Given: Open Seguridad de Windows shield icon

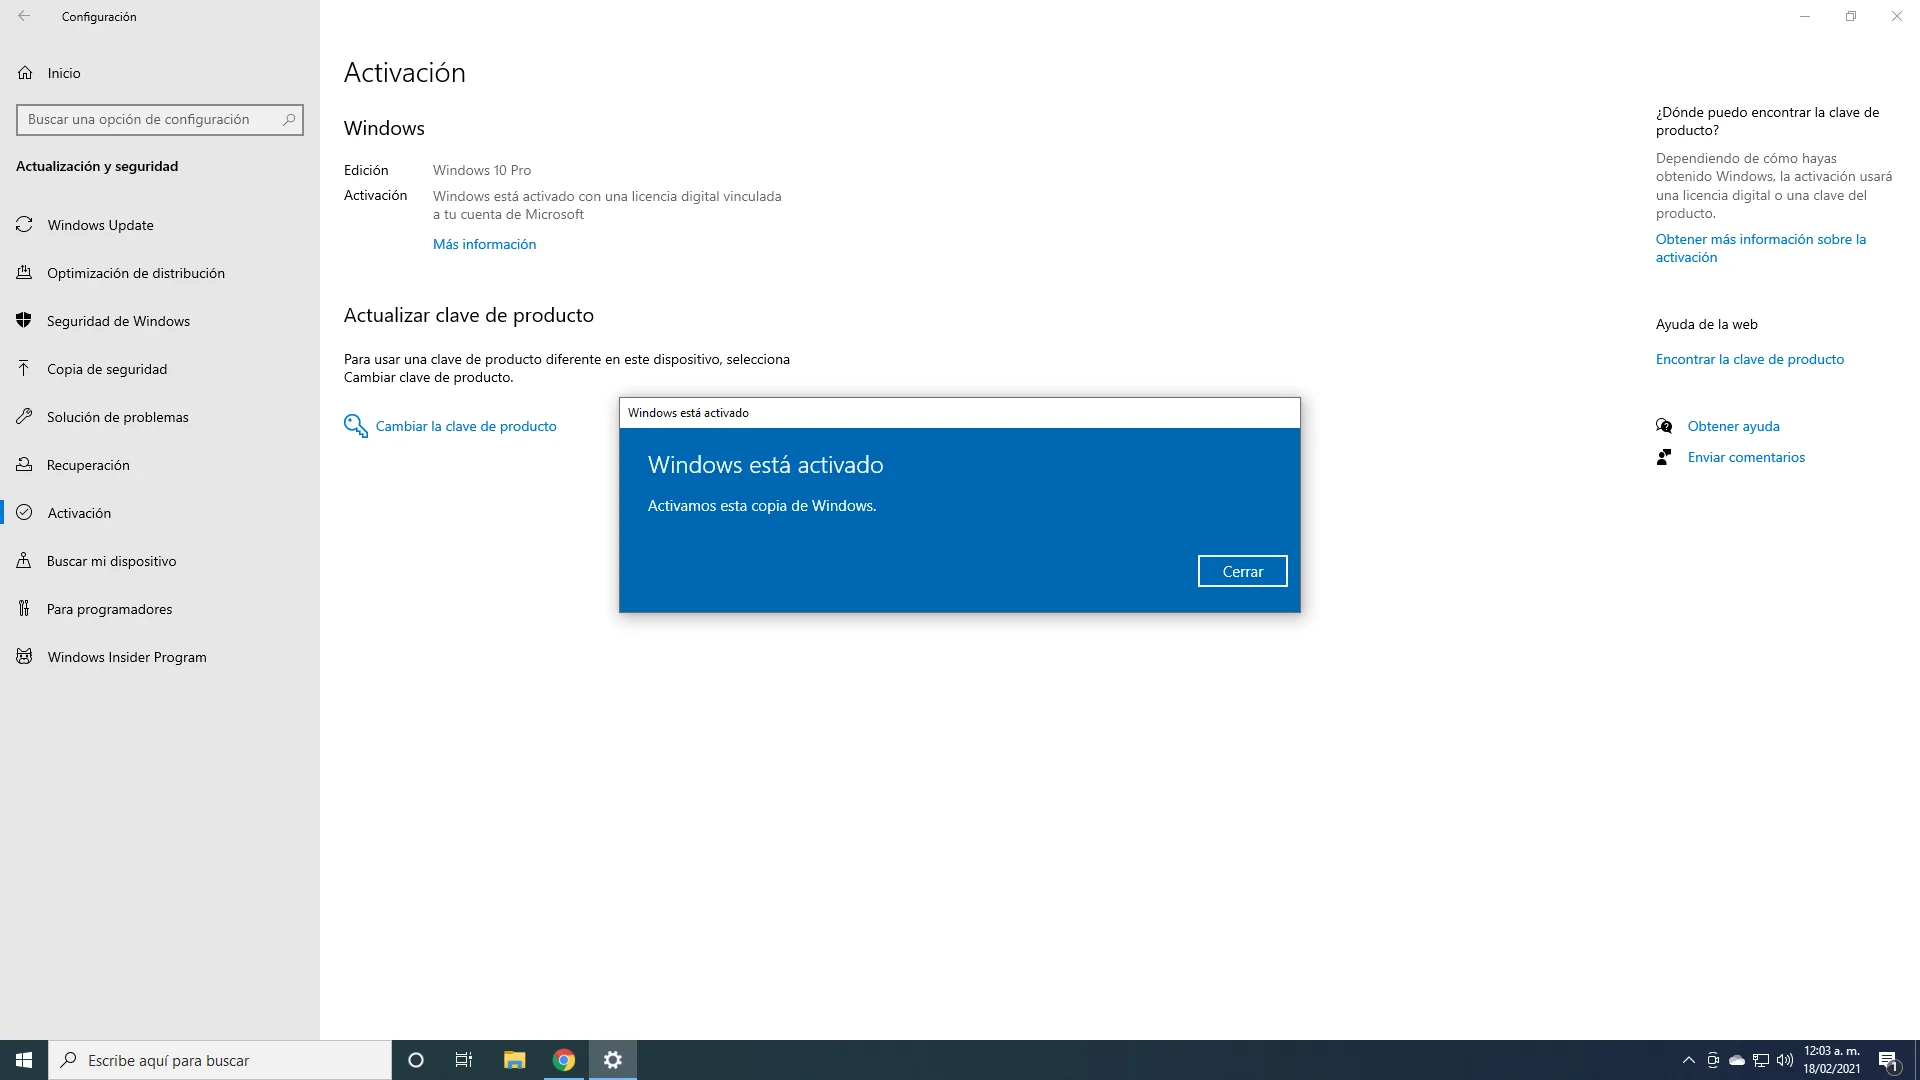Looking at the screenshot, I should pyautogui.click(x=25, y=321).
